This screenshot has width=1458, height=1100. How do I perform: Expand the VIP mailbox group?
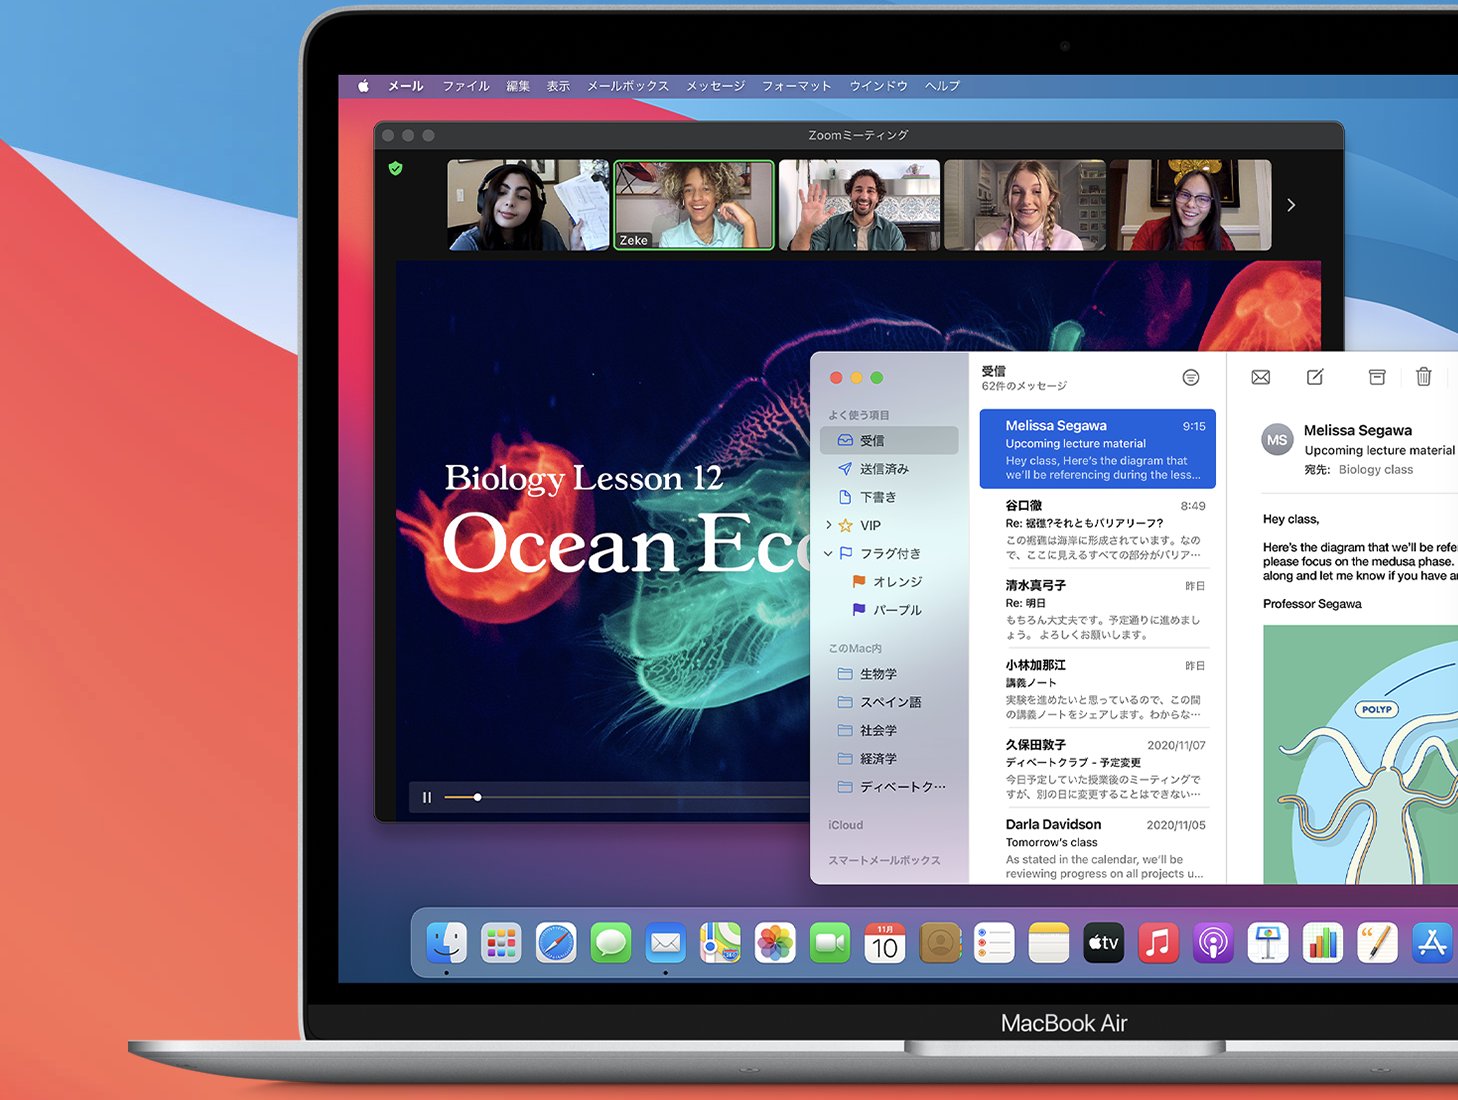(828, 525)
